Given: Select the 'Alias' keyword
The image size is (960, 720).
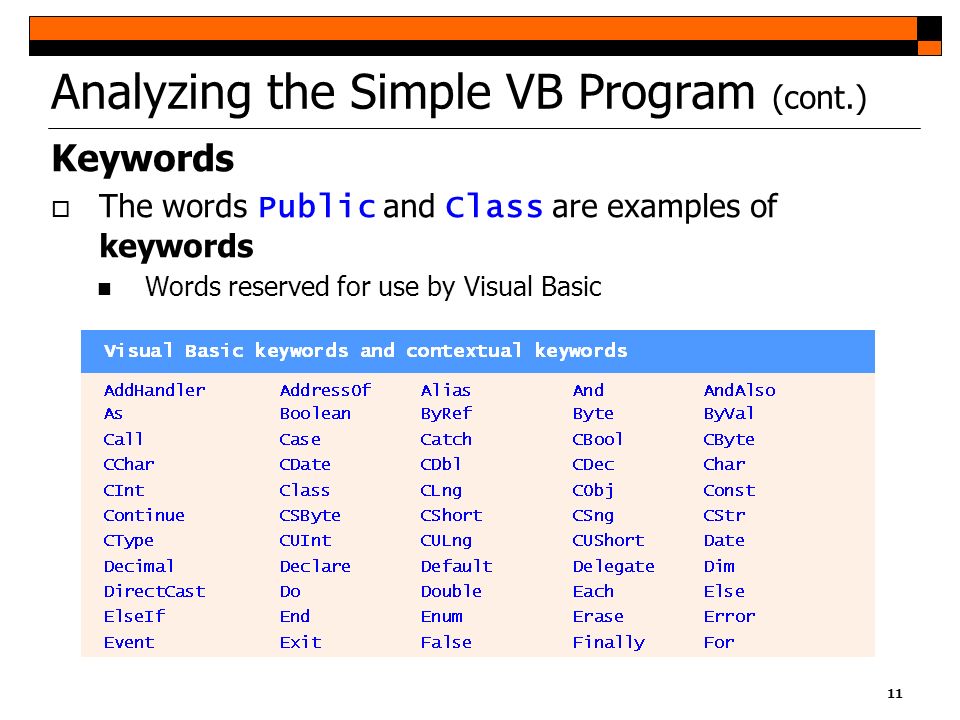Looking at the screenshot, I should click(446, 391).
